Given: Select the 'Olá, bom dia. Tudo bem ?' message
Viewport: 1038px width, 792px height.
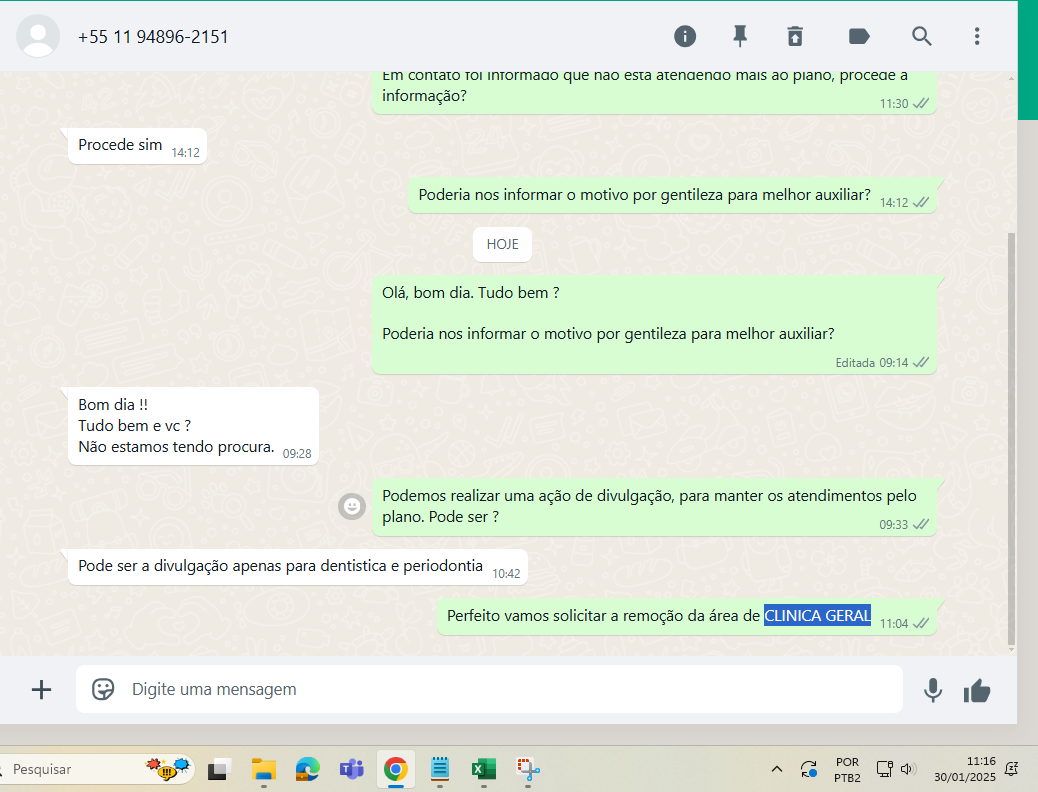Looking at the screenshot, I should click(654, 324).
